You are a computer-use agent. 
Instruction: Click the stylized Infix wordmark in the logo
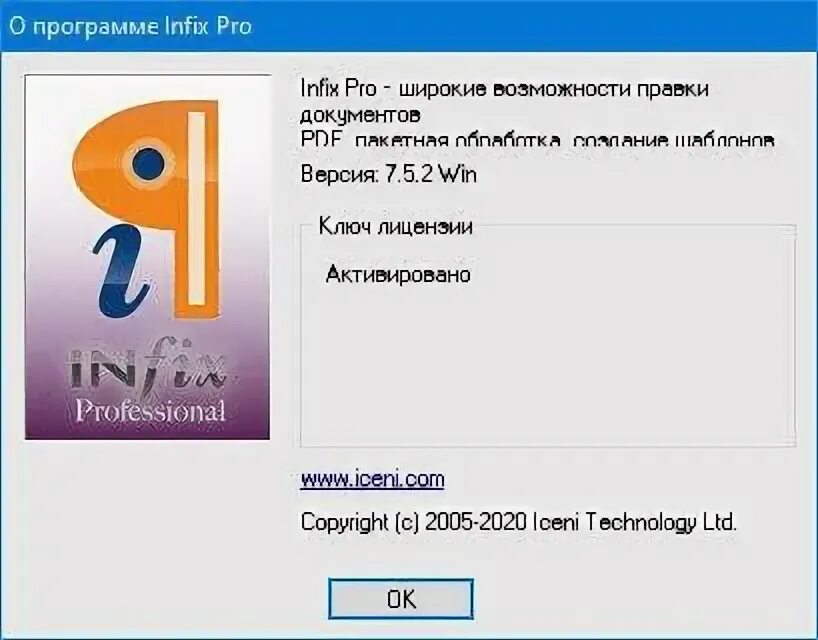(146, 367)
